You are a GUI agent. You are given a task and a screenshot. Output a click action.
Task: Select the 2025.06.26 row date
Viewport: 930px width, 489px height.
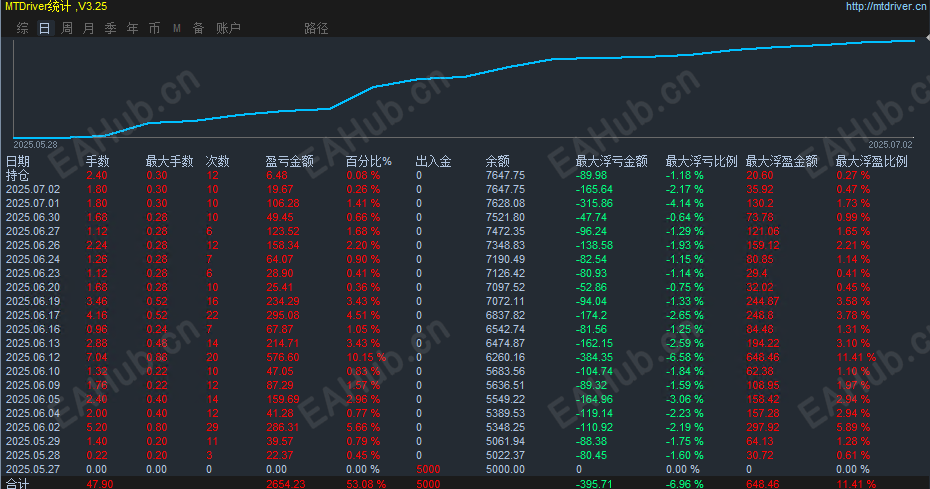click(33, 245)
